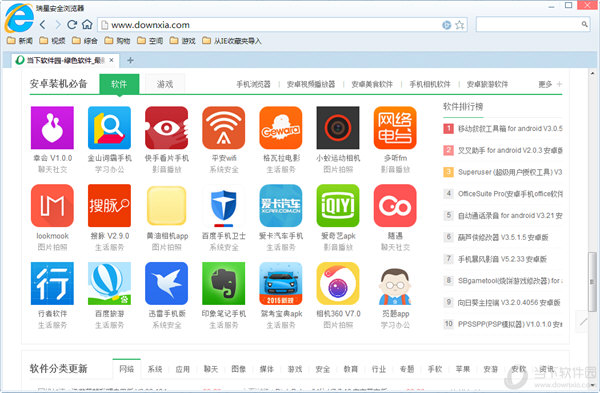Screen dimensions: 600x393
Task: Click the blue compatibility icon in the address bar
Action: (447, 25)
